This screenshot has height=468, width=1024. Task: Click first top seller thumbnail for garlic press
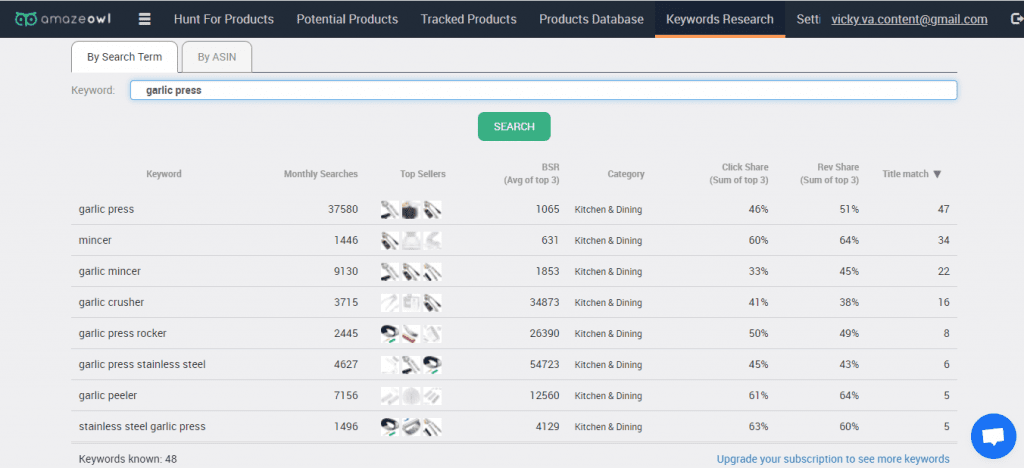(390, 210)
